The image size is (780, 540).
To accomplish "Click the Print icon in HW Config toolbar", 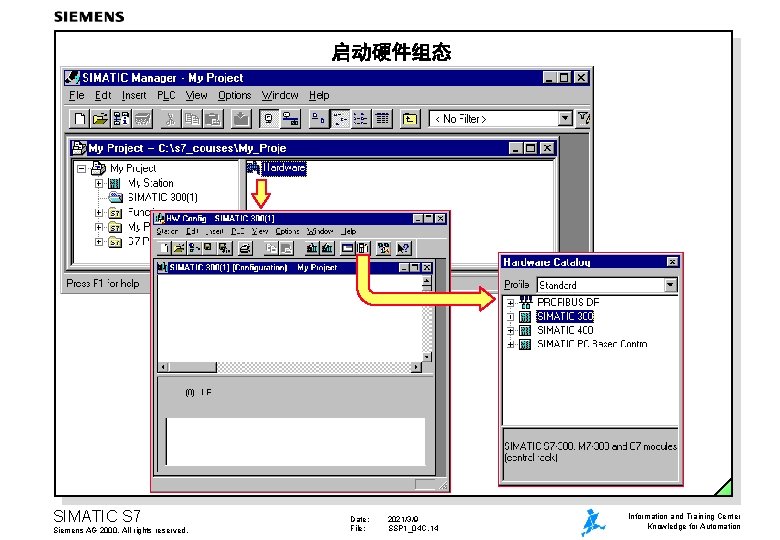I will tap(245, 248).
